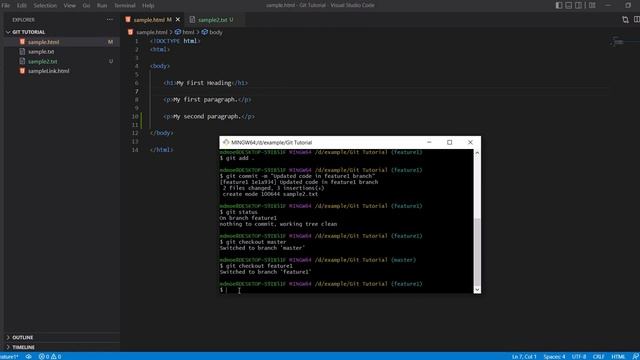Click the file icon beside sample.txt in Explorer
640x360 pixels.
22,51
